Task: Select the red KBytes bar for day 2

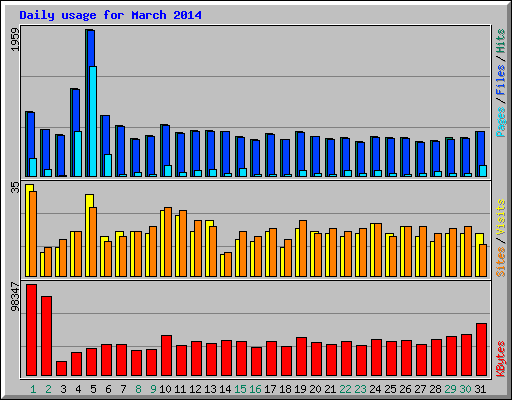Action: click(x=47, y=336)
